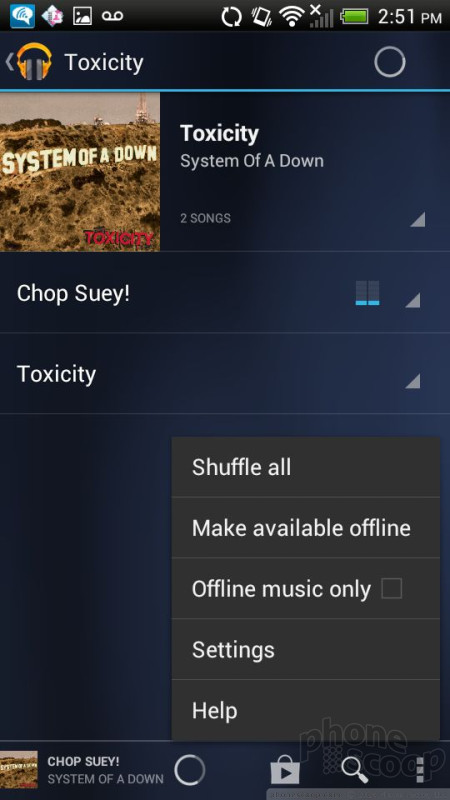Open Chop Suey! song options triangle

tap(412, 300)
